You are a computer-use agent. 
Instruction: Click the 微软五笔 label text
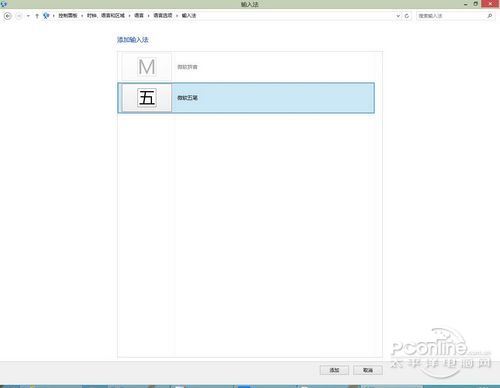pos(187,98)
